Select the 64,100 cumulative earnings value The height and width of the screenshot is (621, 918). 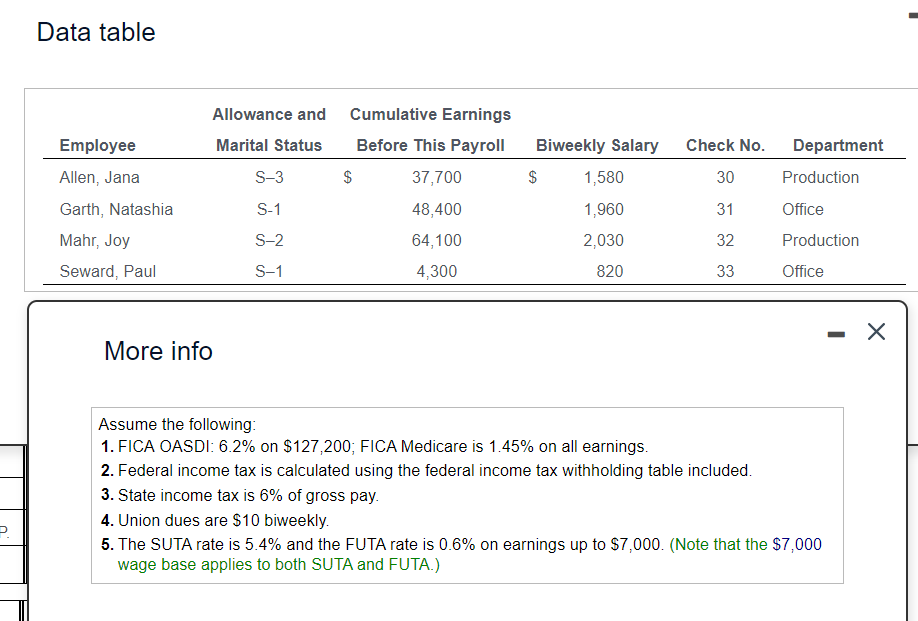click(437, 240)
